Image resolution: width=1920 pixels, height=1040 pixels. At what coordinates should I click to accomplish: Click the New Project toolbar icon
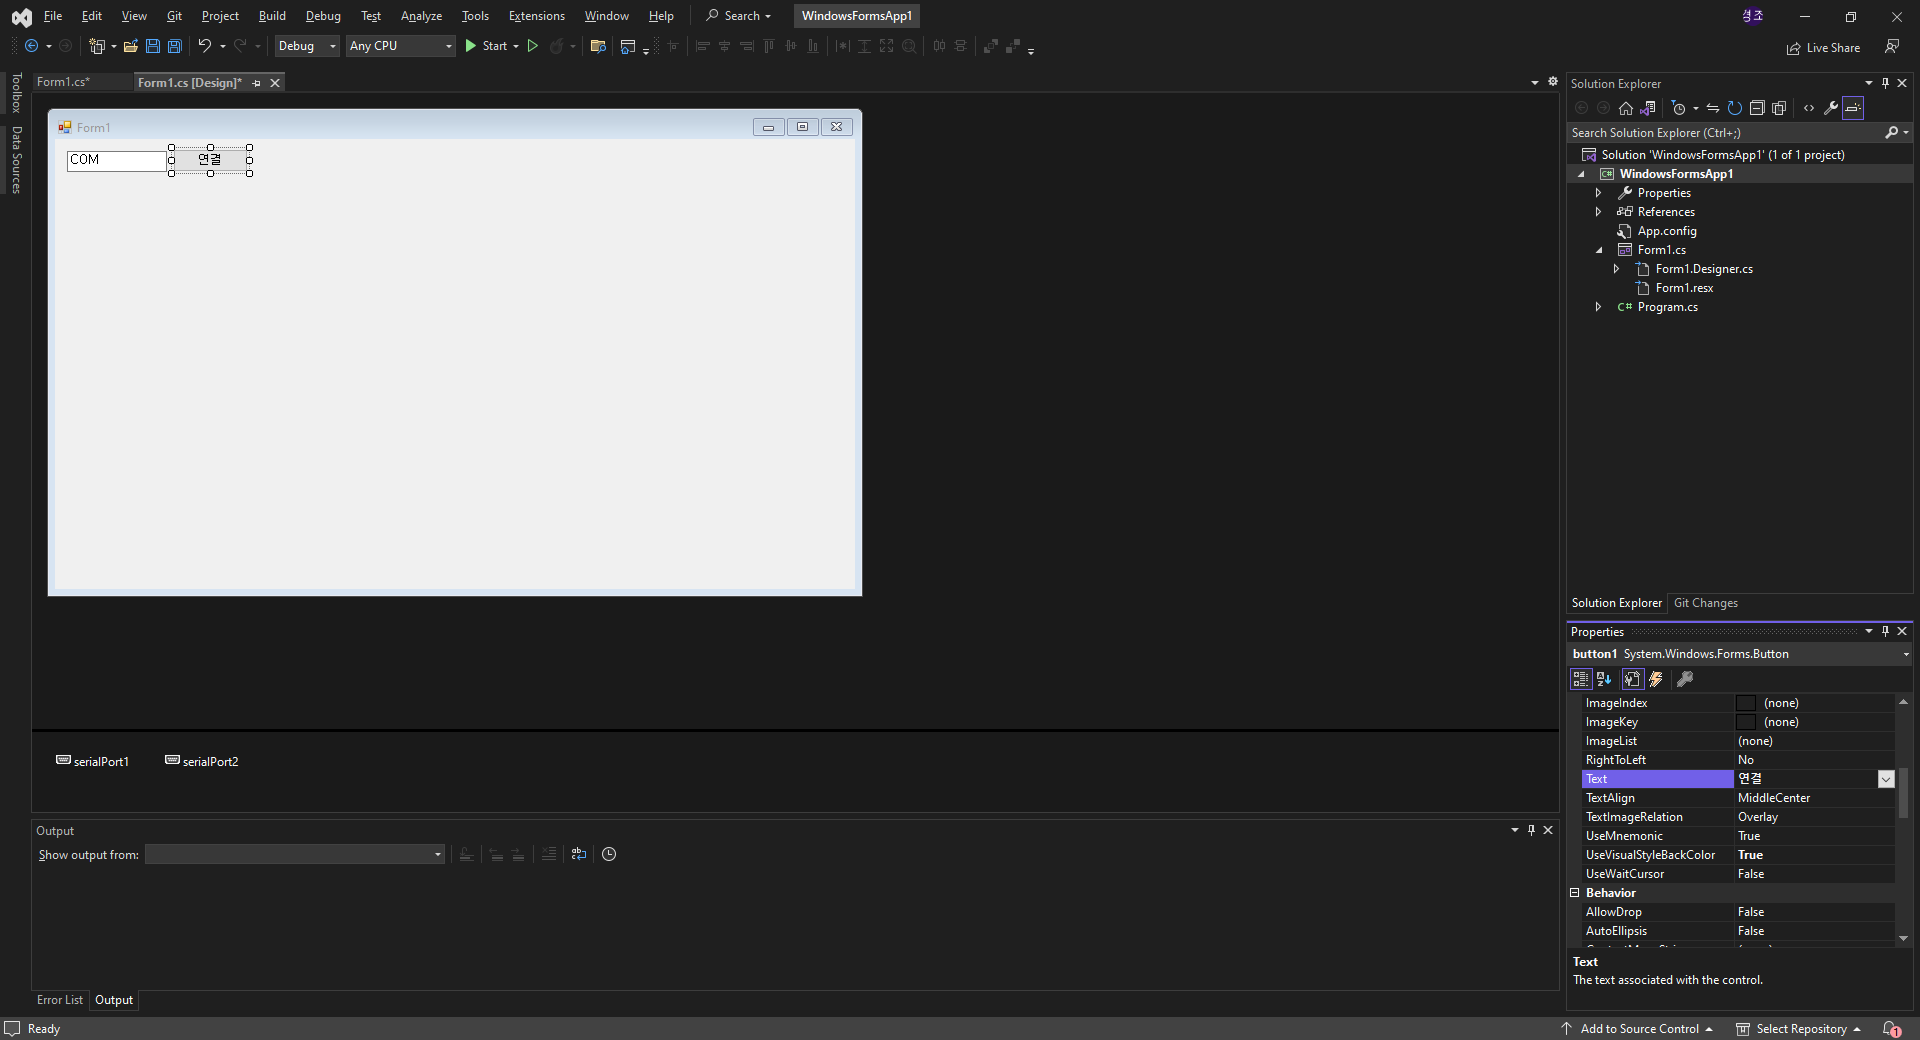[x=97, y=46]
